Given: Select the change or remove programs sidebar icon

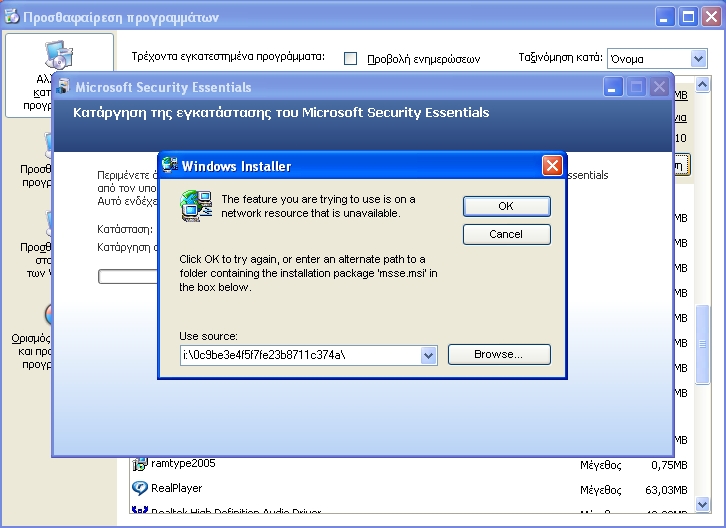Looking at the screenshot, I should [59, 55].
